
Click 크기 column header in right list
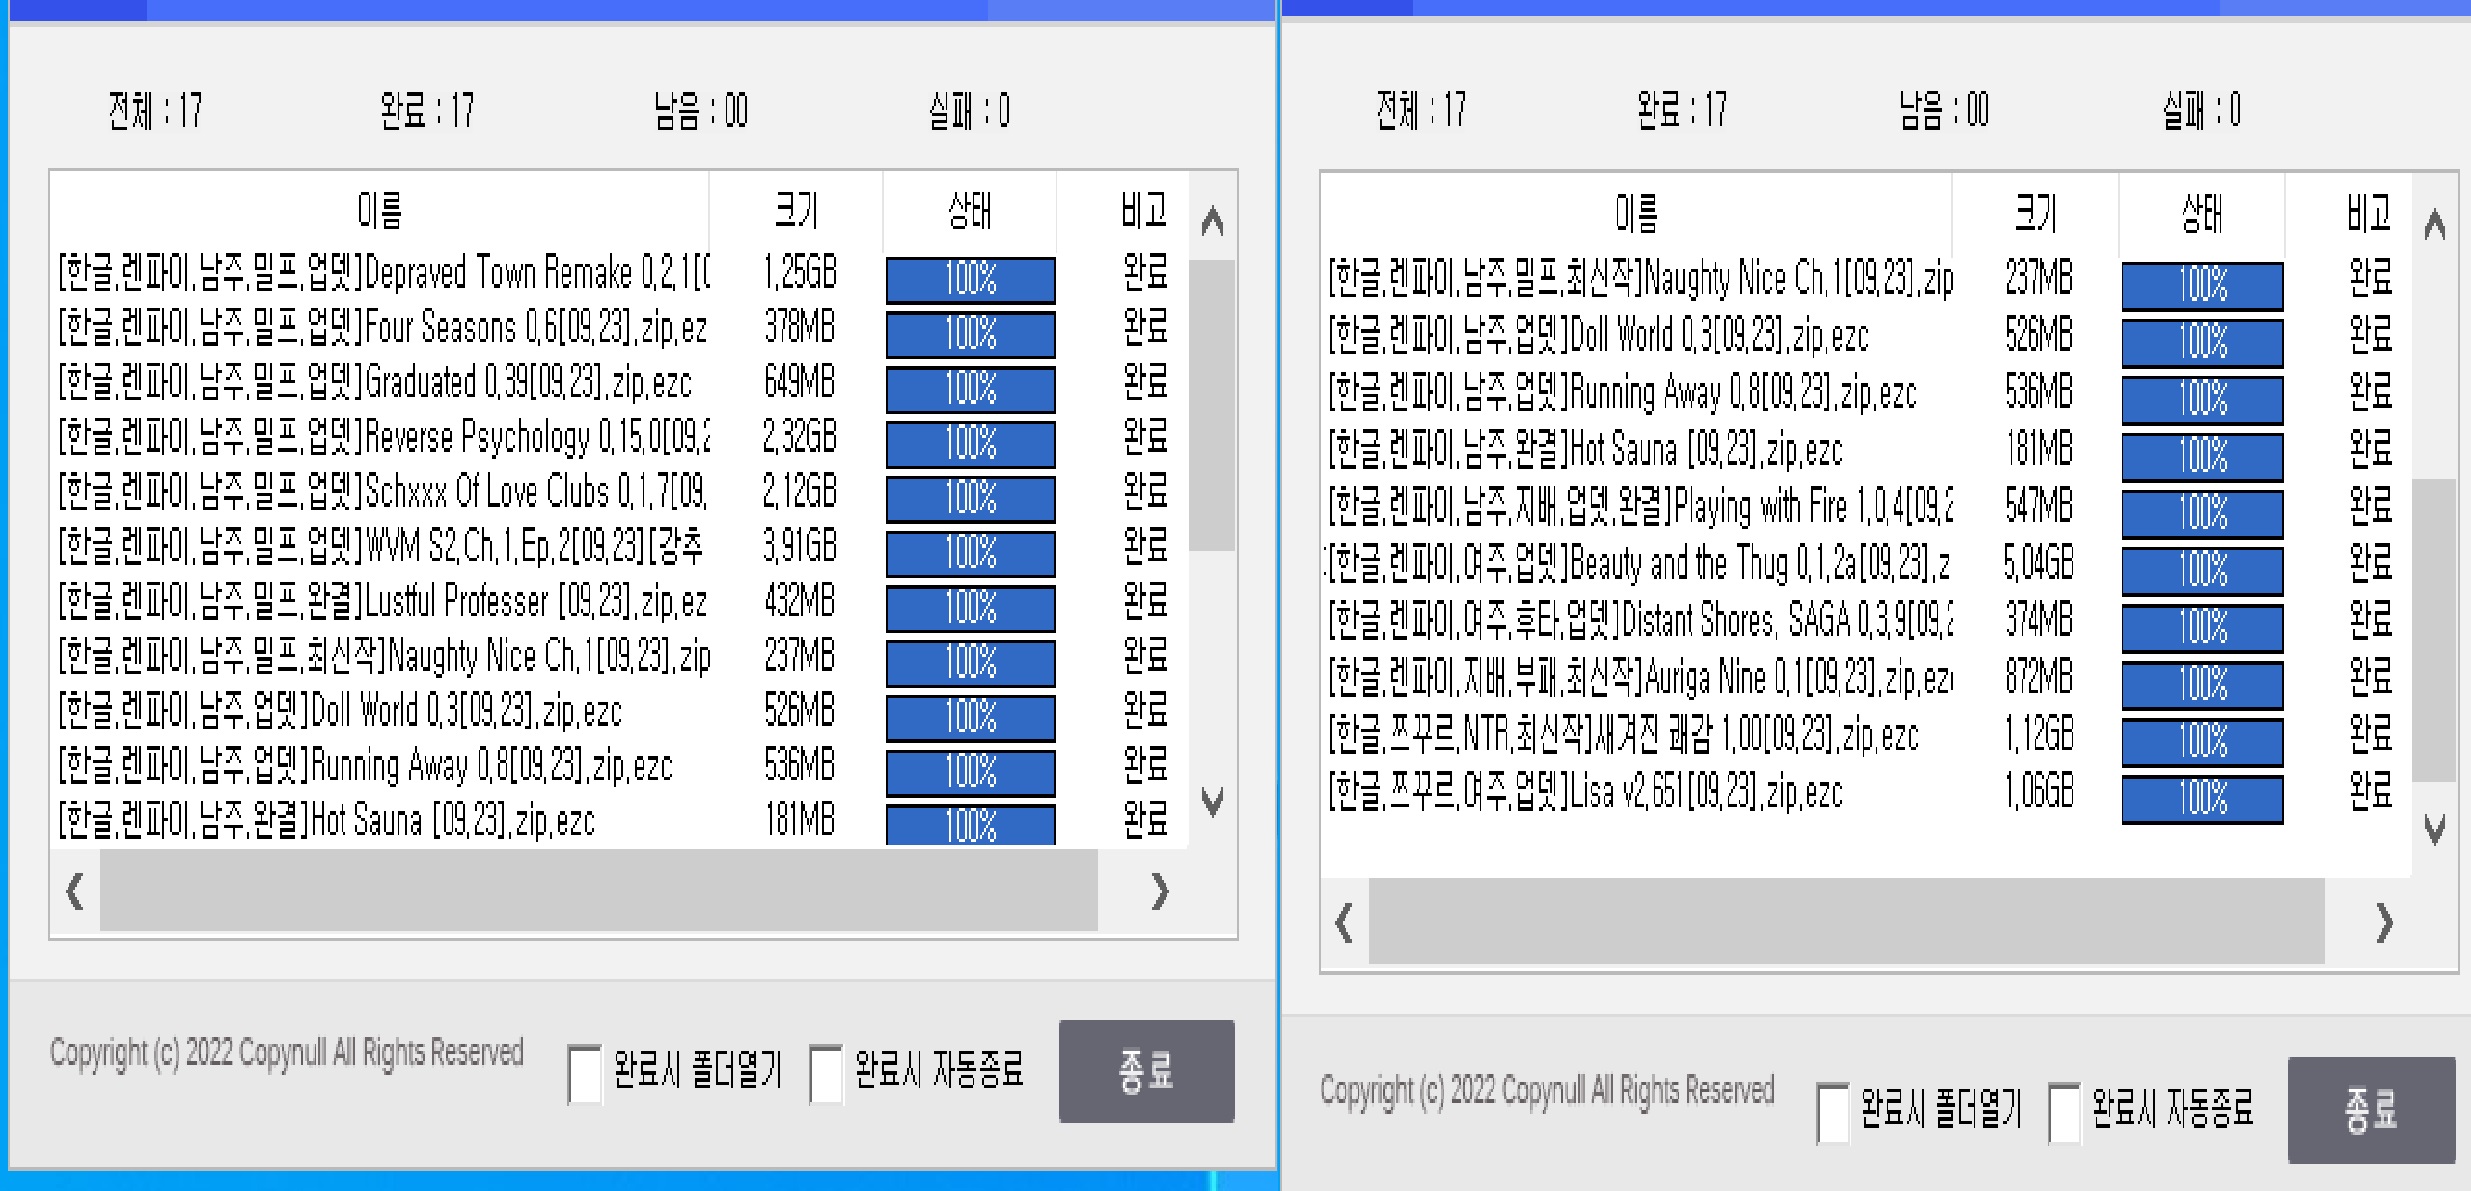2035,213
